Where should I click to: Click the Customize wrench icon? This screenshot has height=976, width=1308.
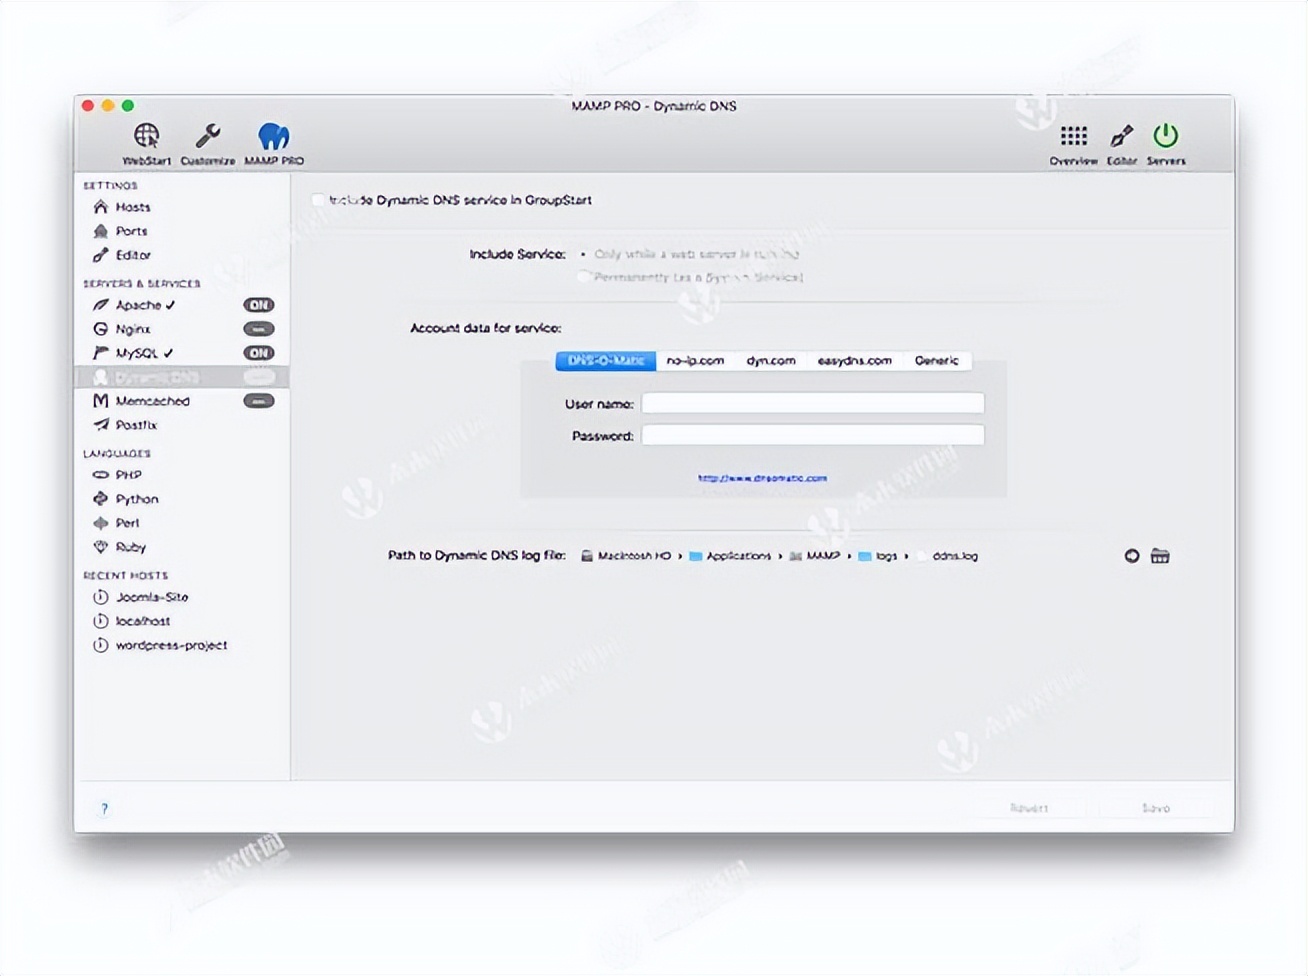pos(208,135)
